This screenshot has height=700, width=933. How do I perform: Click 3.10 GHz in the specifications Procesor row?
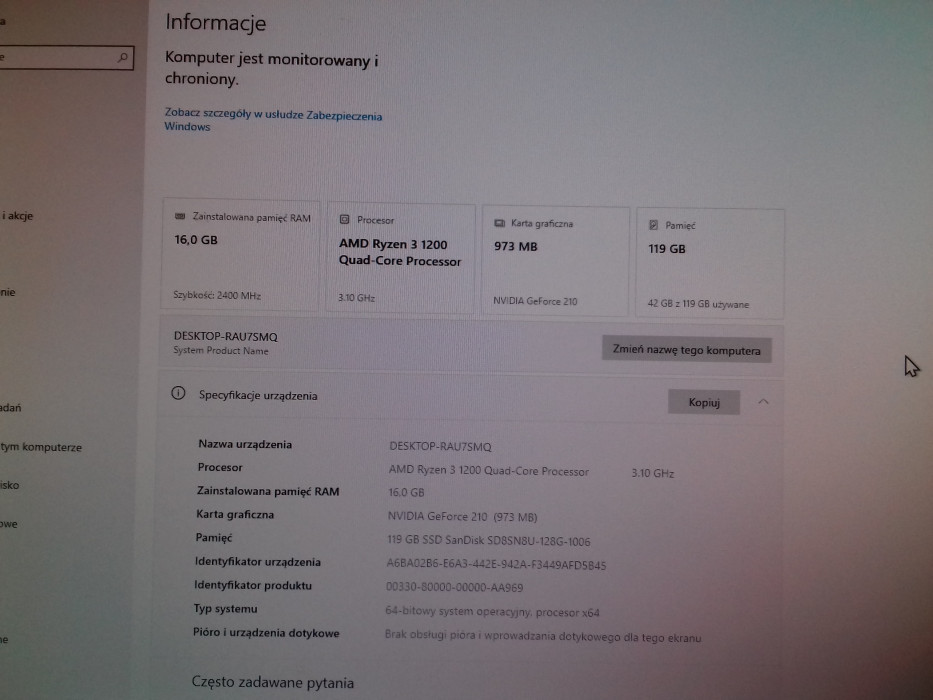(653, 473)
